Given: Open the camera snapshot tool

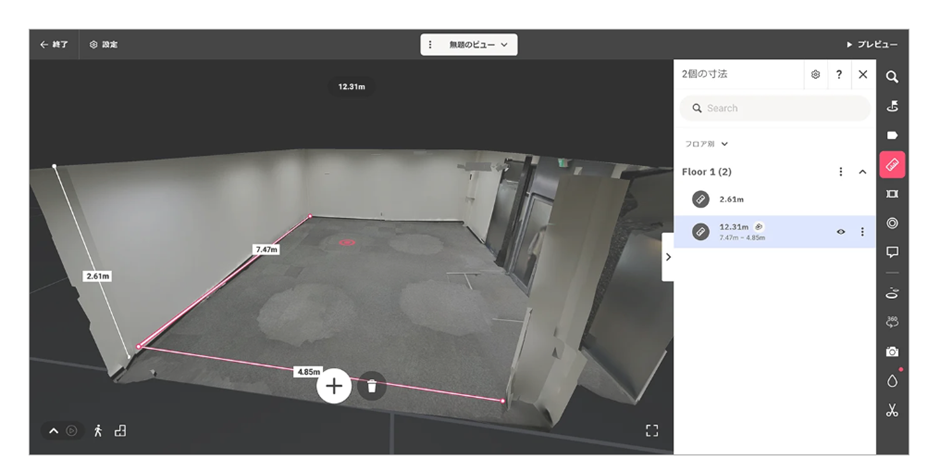Looking at the screenshot, I should (x=892, y=352).
